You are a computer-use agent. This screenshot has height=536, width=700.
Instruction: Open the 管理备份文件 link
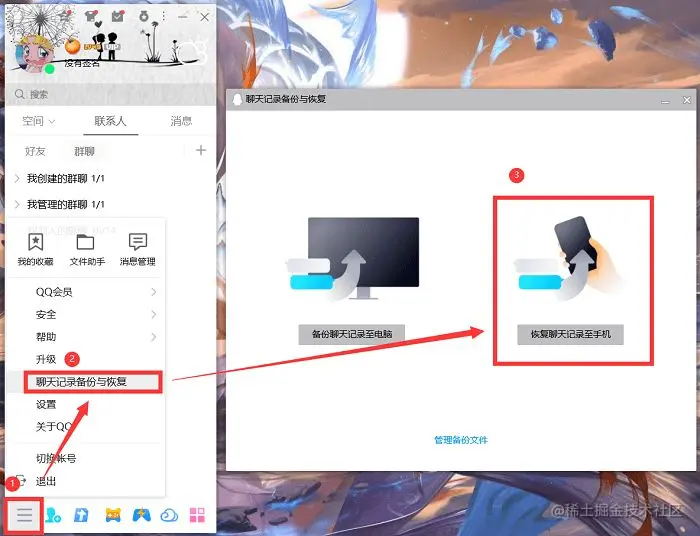[461, 440]
